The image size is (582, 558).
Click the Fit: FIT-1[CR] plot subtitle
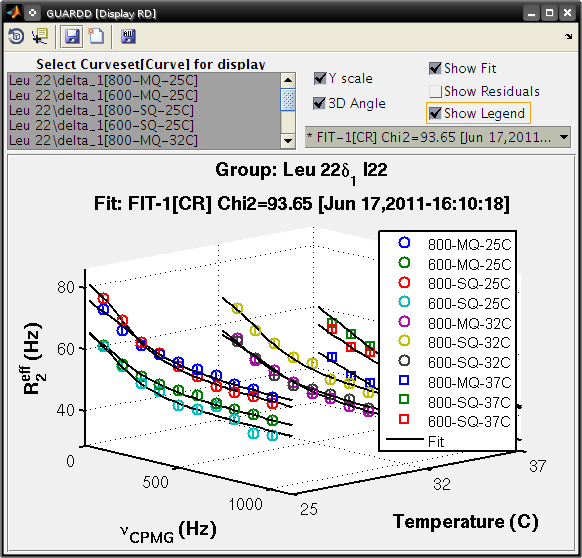[301, 204]
